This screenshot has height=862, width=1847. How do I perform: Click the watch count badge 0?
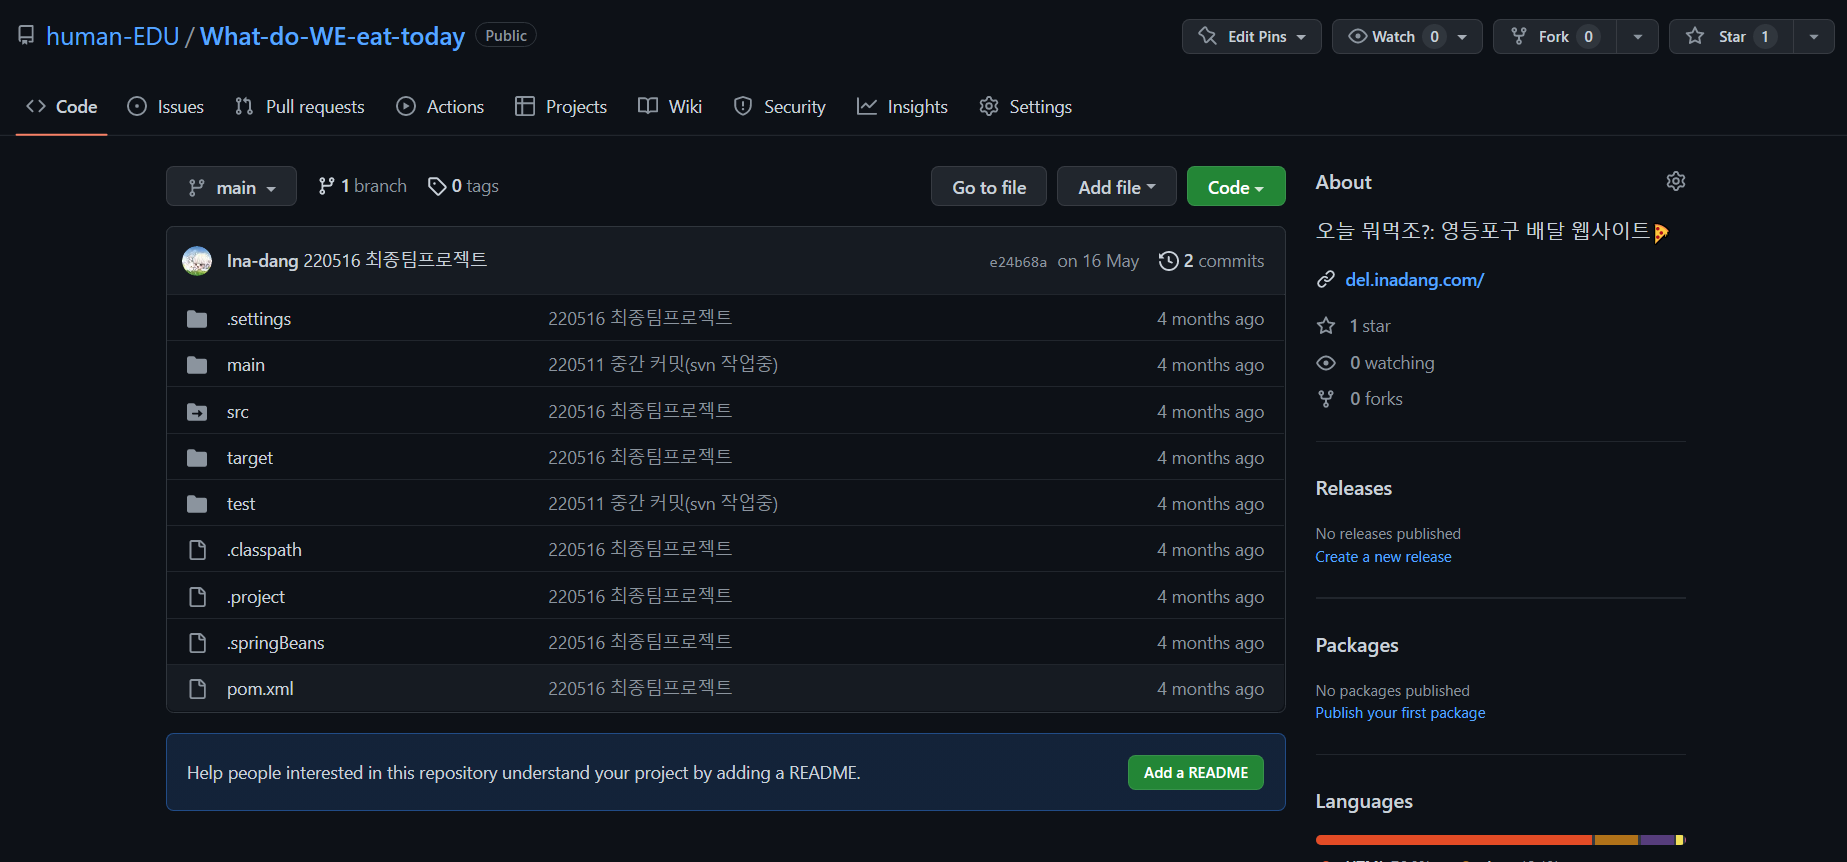point(1434,37)
